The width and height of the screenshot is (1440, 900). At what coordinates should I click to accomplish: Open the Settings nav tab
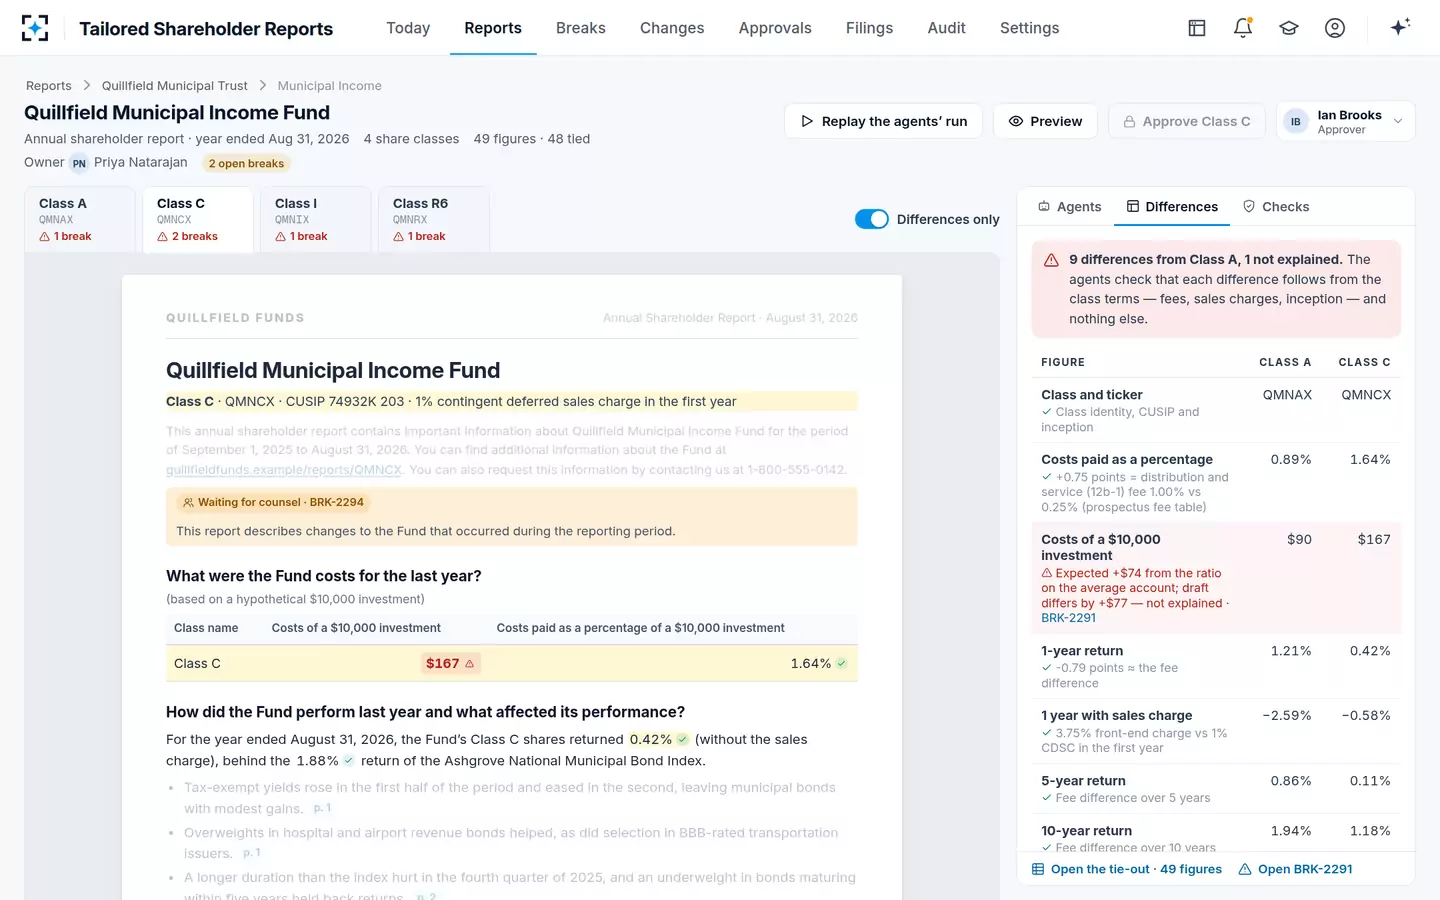[1029, 28]
